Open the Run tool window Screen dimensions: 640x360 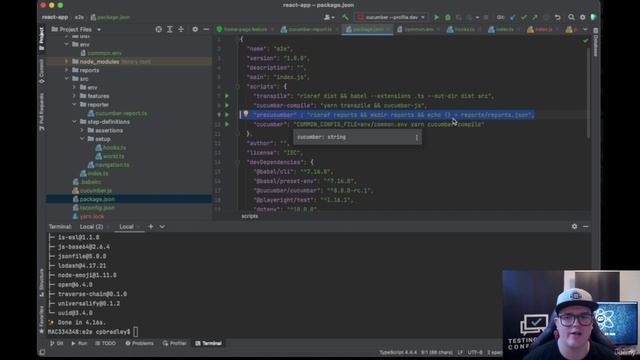click(79, 343)
